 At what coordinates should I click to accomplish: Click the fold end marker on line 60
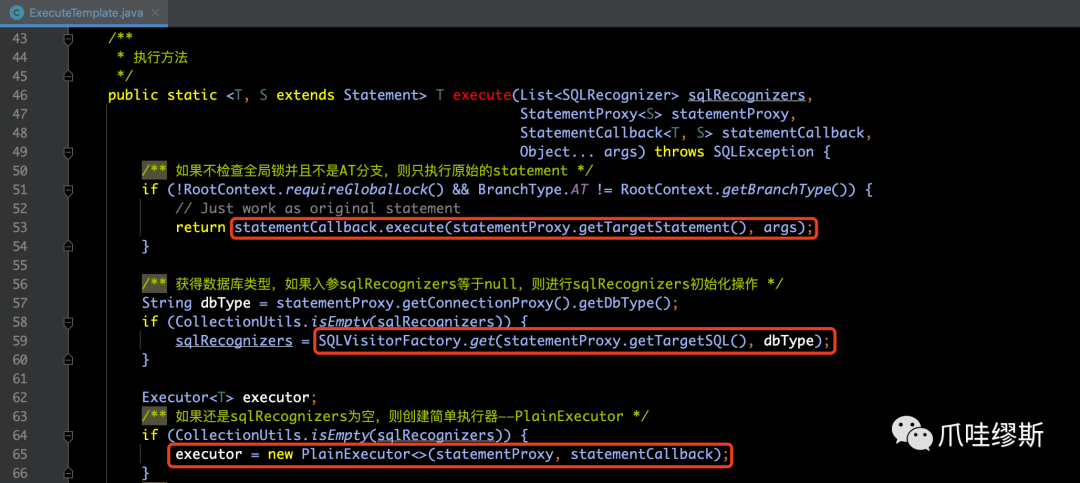click(x=68, y=359)
